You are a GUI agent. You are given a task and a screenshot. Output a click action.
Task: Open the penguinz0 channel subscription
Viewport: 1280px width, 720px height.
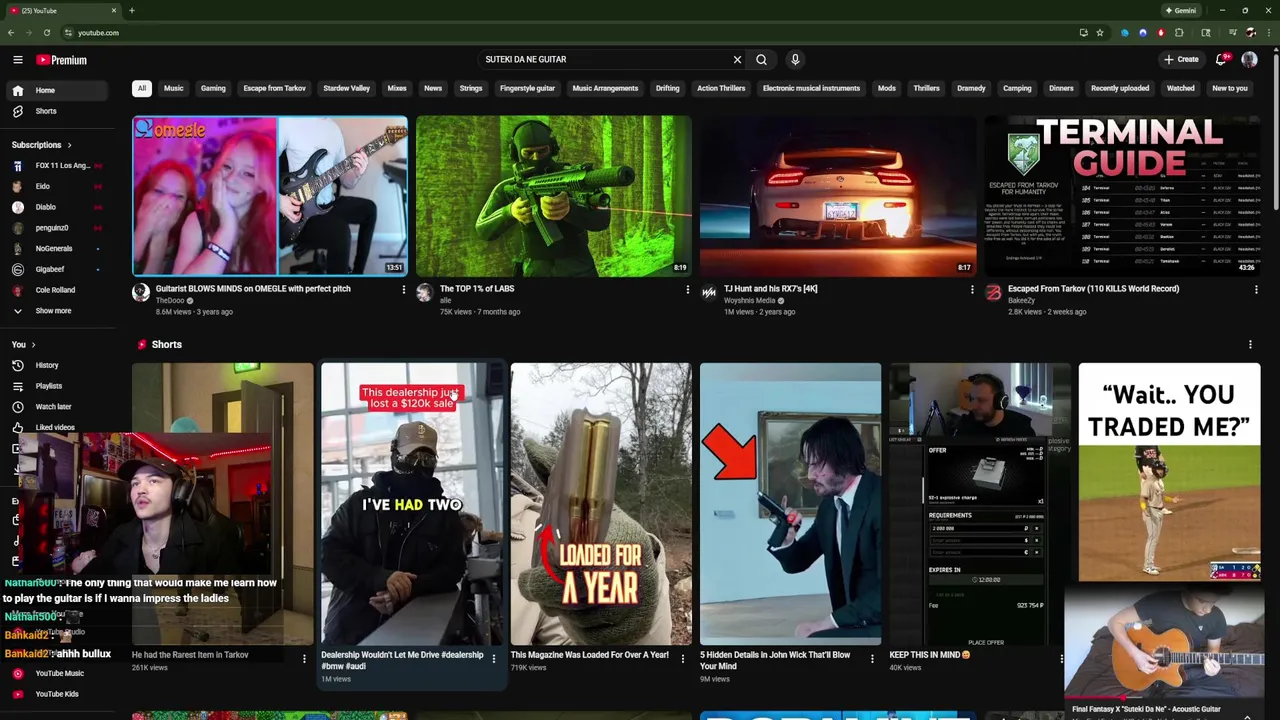coord(58,228)
